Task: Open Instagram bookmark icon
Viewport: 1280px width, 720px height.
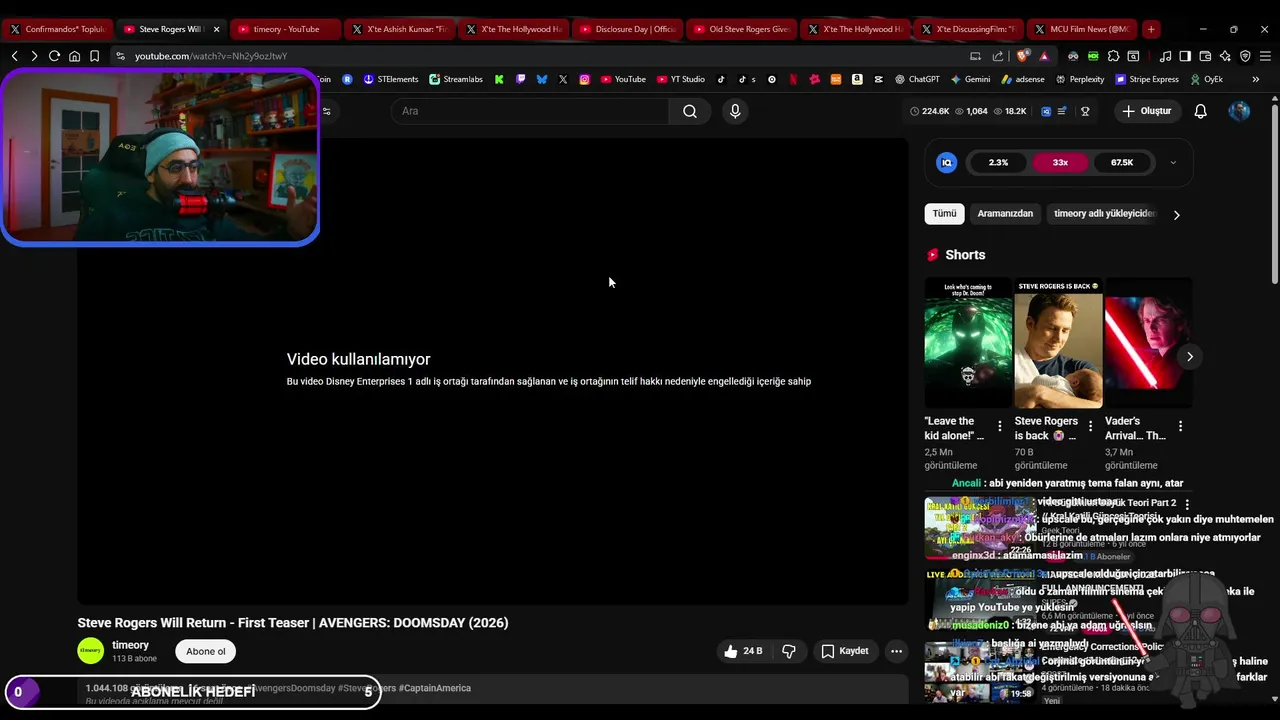Action: 584,79
